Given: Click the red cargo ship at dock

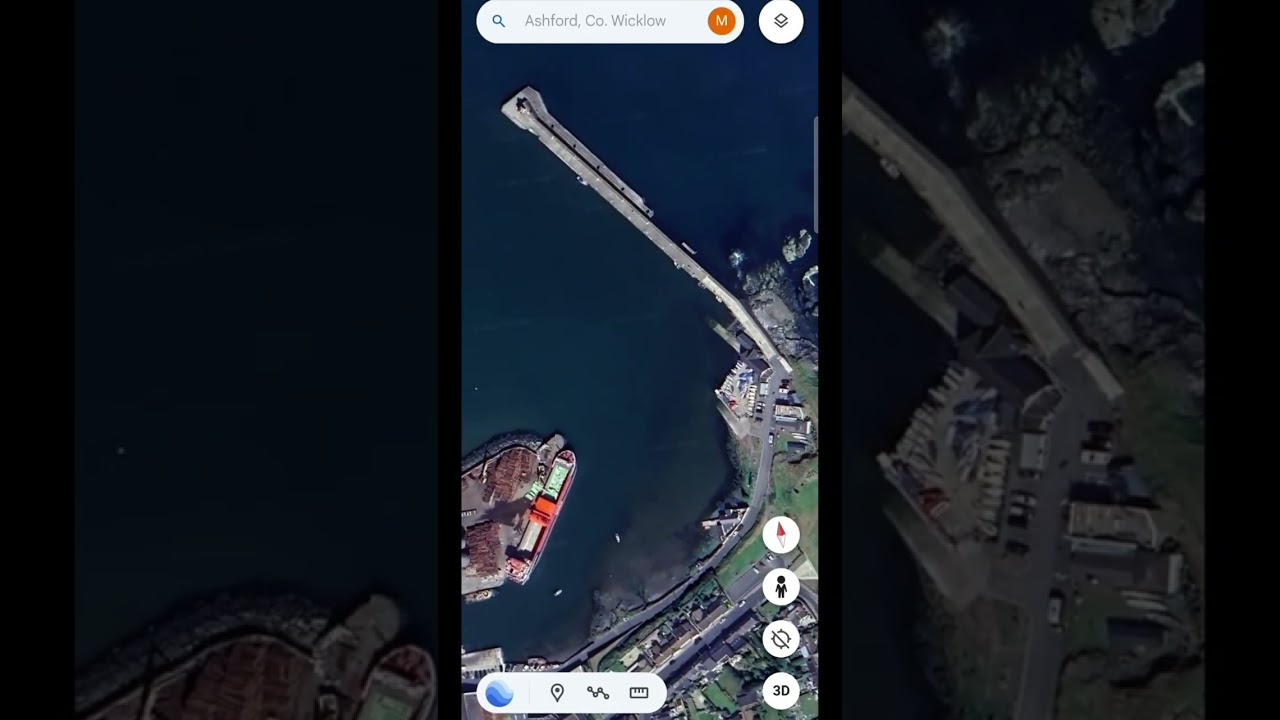Looking at the screenshot, I should coord(541,517).
